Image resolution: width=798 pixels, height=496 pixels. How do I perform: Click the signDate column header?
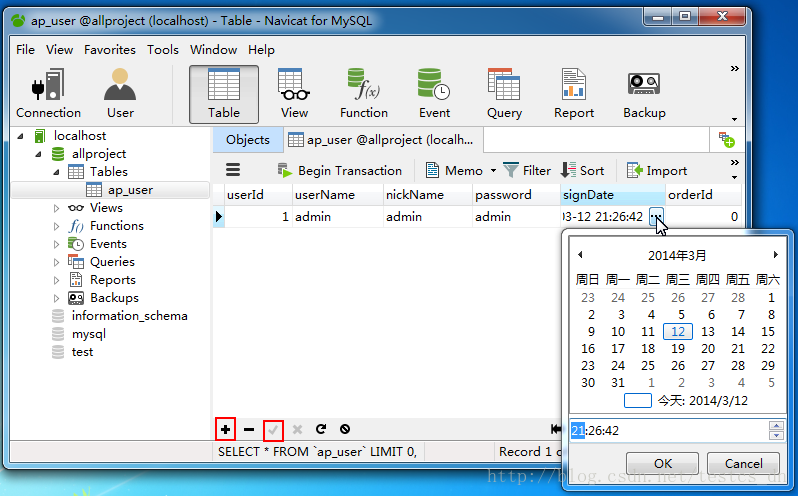tap(613, 195)
